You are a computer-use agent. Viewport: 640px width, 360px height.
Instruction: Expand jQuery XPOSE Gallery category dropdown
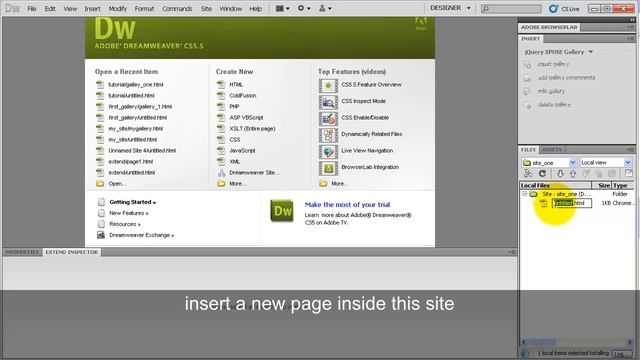click(x=591, y=52)
